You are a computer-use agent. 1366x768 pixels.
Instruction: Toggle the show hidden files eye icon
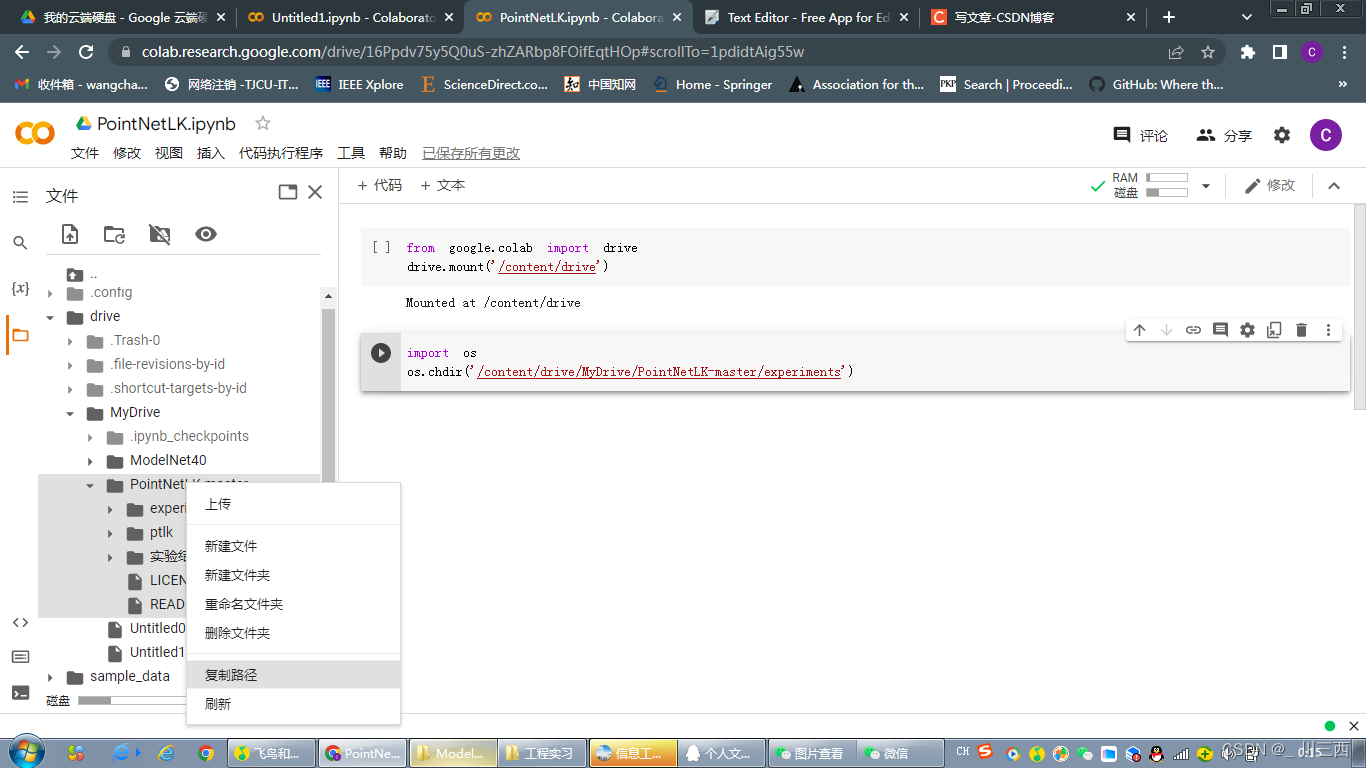(x=206, y=234)
